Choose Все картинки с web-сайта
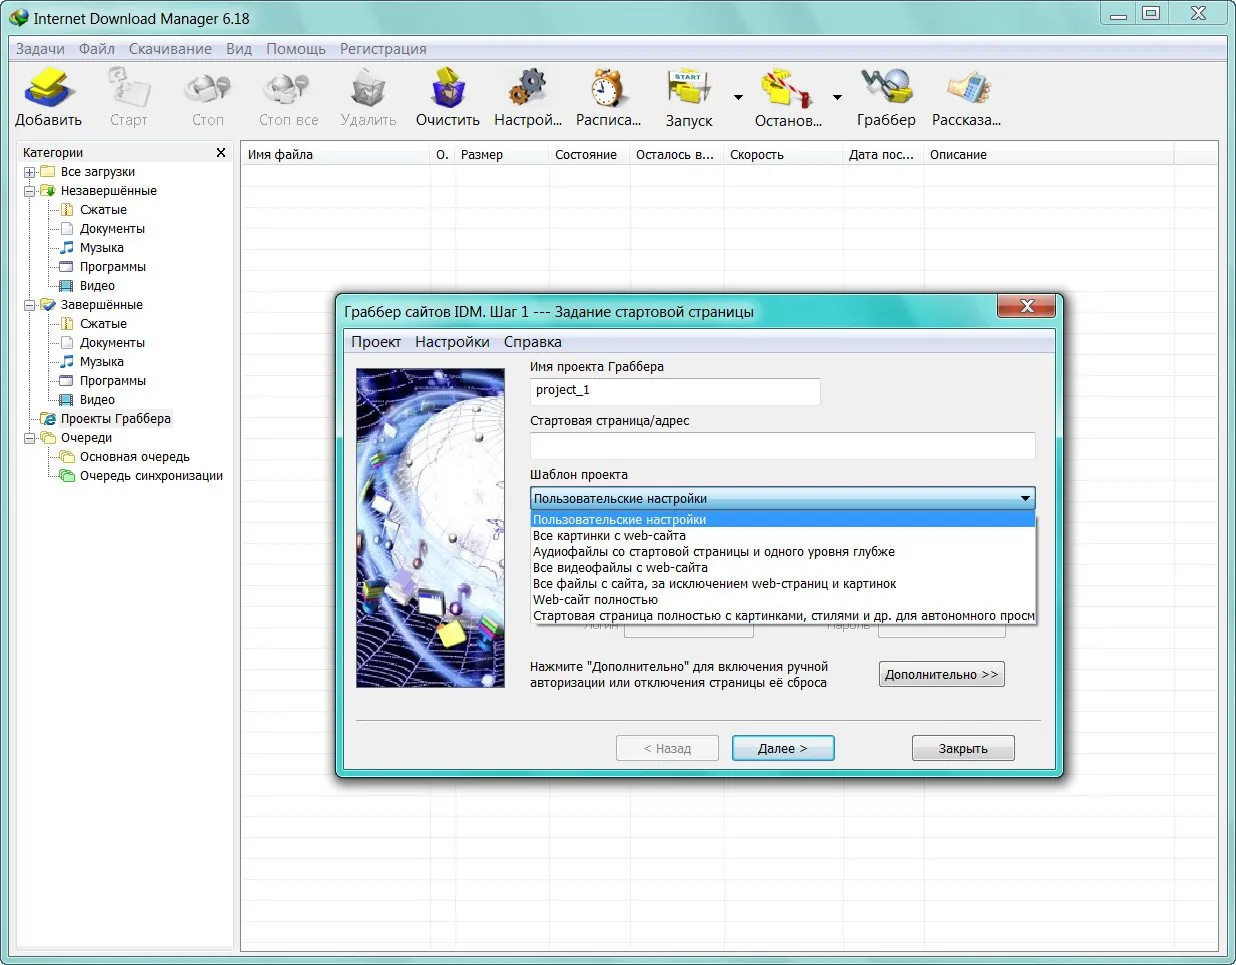The image size is (1236, 965). [x=783, y=536]
